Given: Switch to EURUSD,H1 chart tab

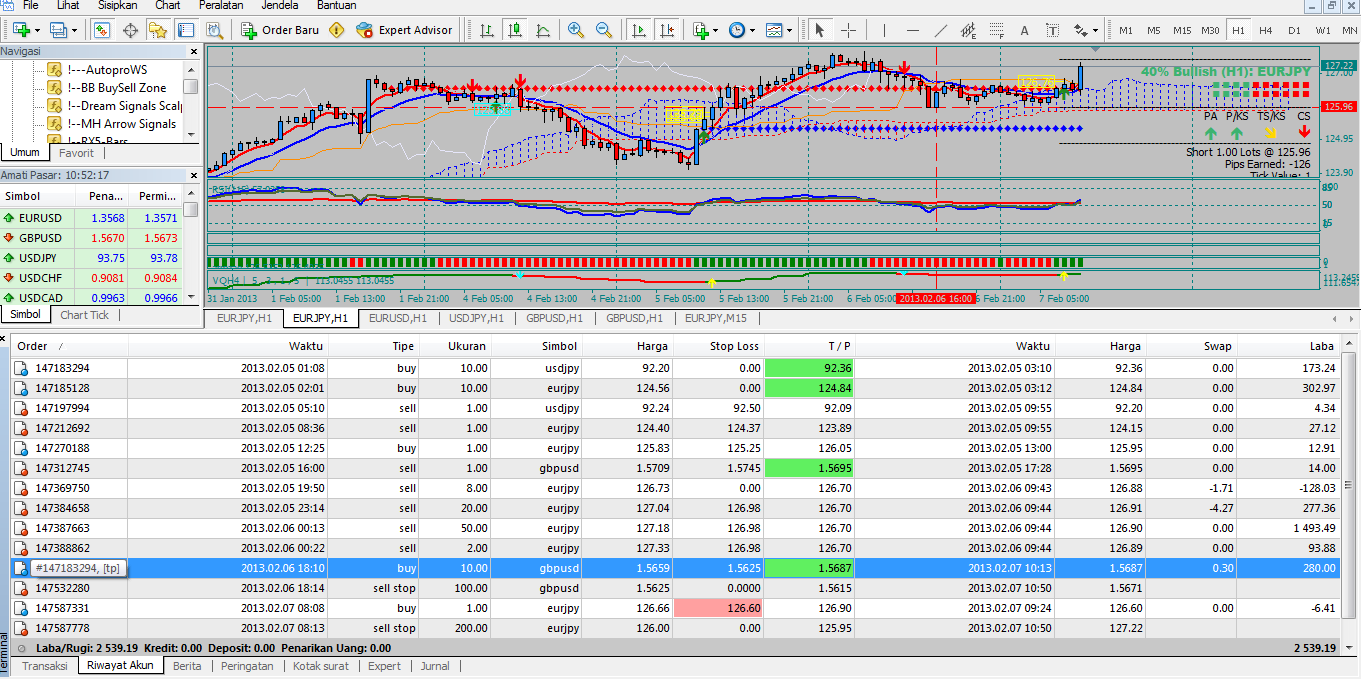Looking at the screenshot, I should [398, 318].
